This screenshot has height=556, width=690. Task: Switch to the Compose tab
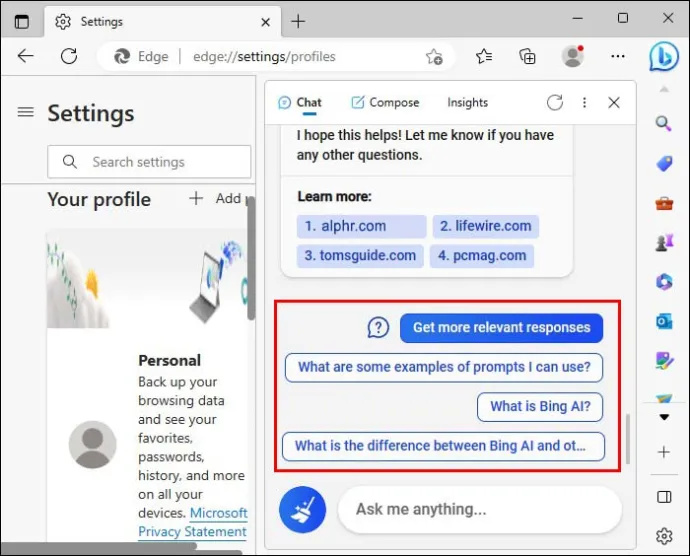point(385,103)
